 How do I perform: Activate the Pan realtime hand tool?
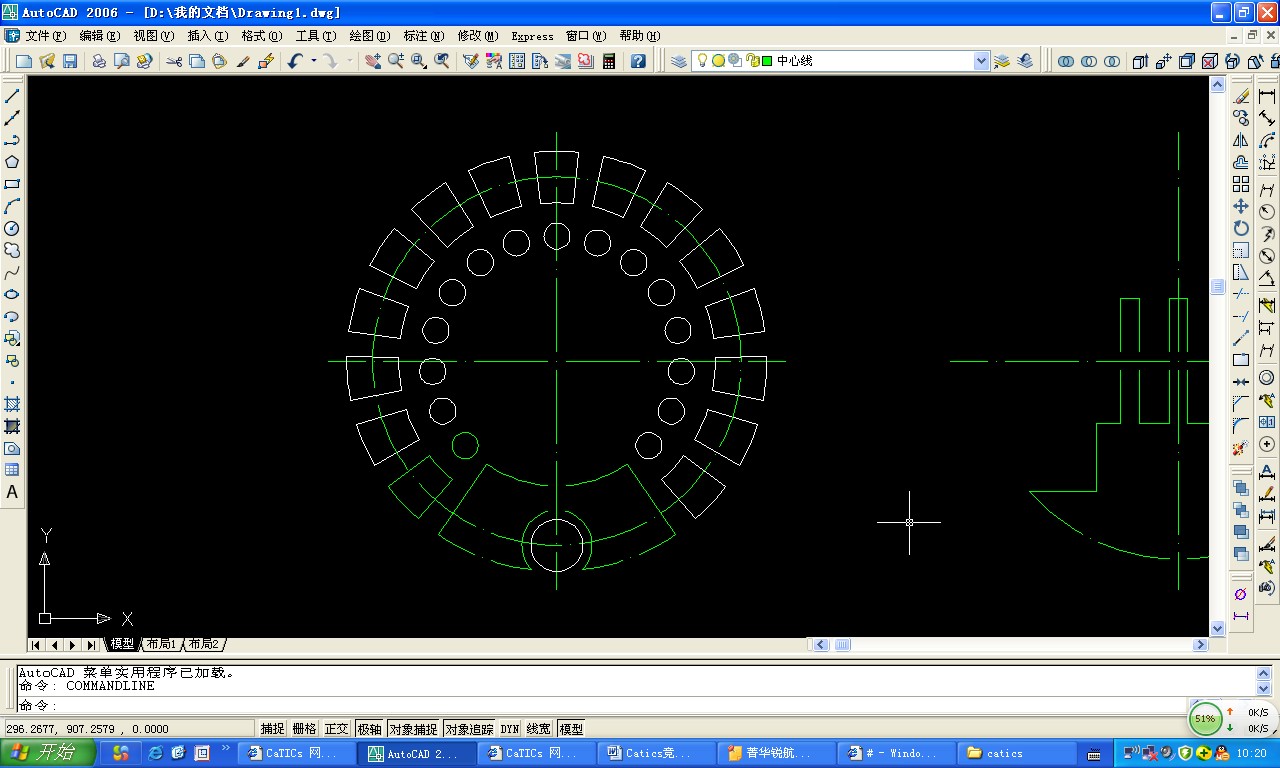click(372, 61)
